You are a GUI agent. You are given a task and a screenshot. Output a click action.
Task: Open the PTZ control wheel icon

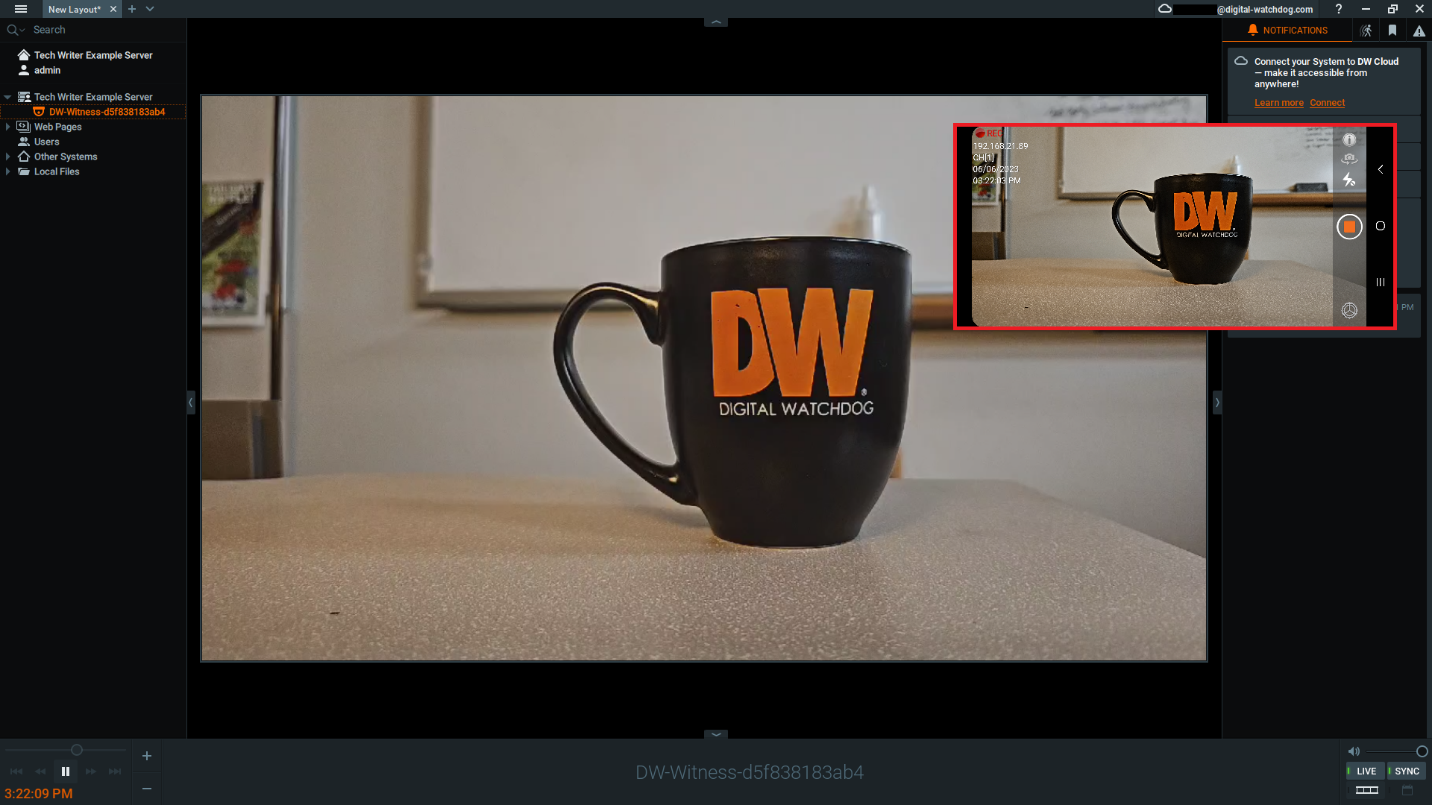[1349, 310]
